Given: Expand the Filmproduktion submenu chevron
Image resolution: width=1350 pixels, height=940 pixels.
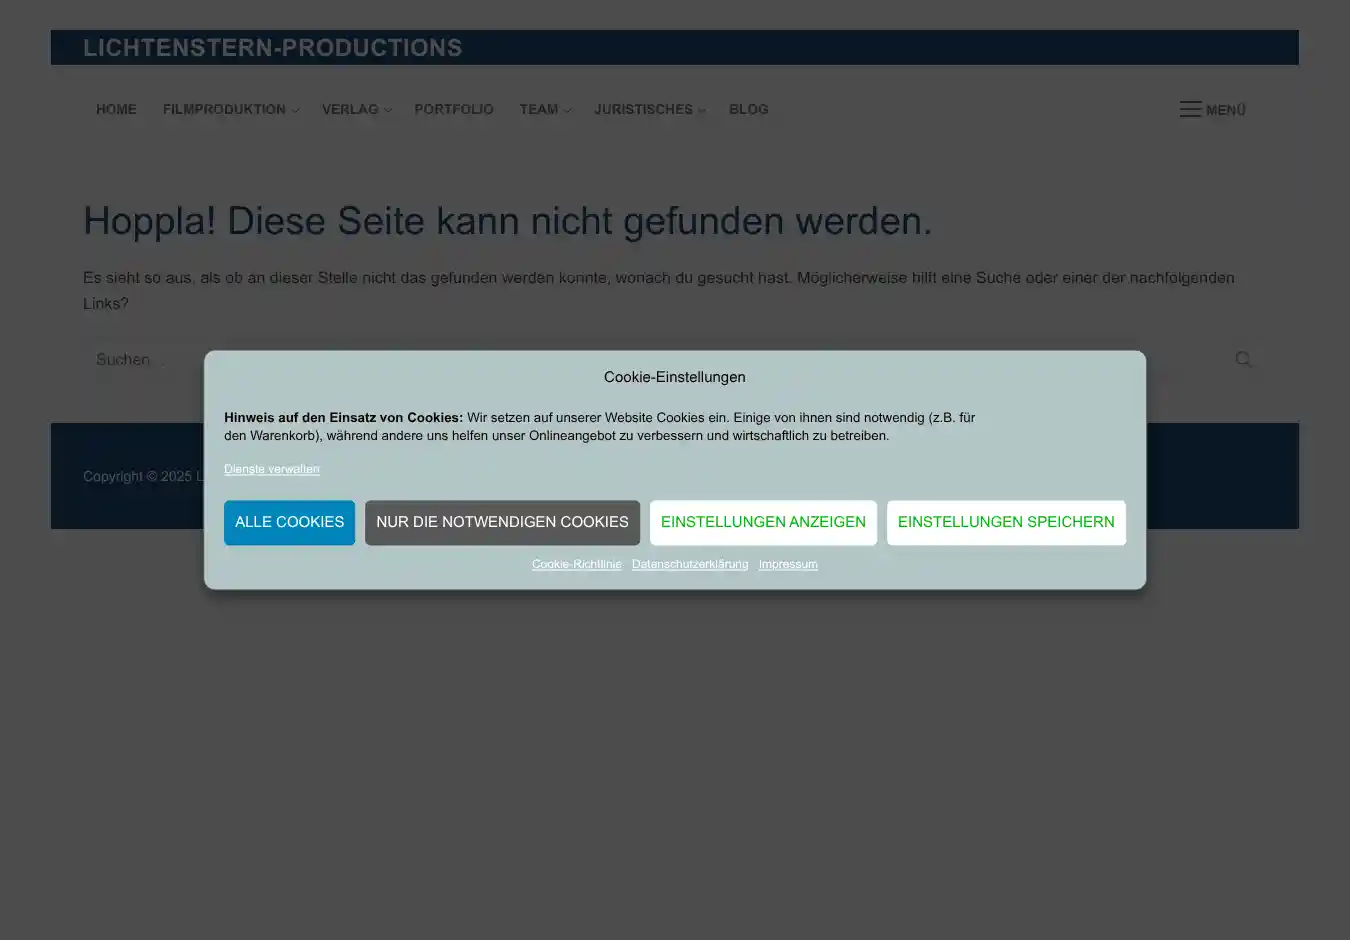Looking at the screenshot, I should pyautogui.click(x=296, y=111).
